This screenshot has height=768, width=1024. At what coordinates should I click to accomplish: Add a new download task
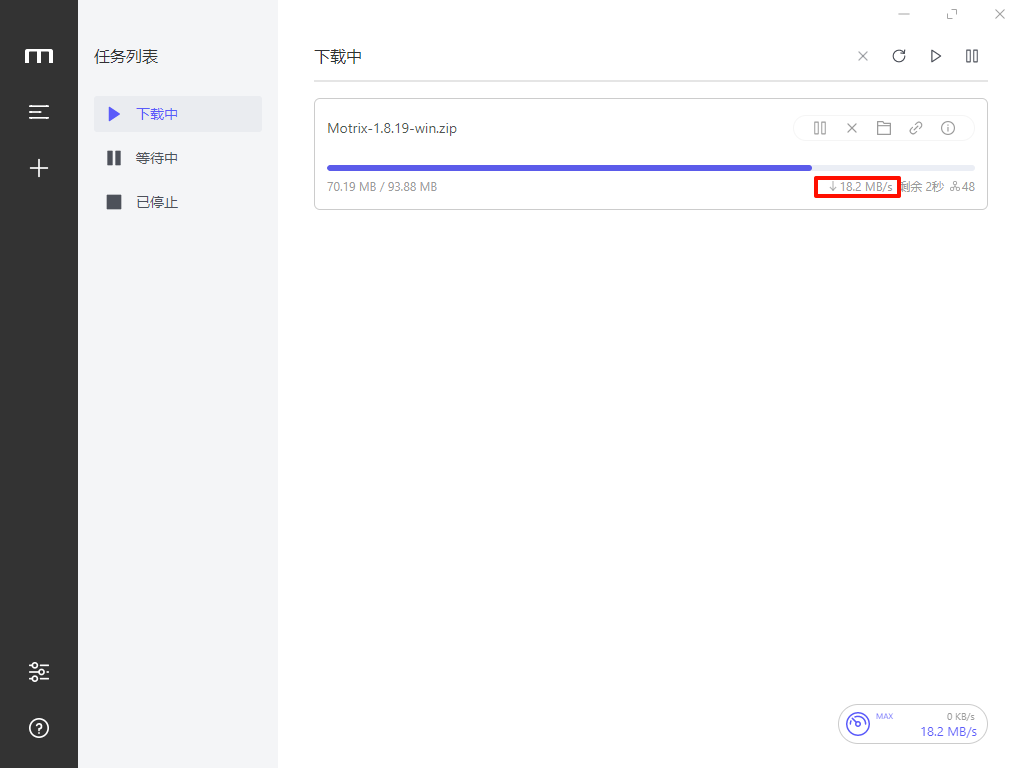[39, 168]
